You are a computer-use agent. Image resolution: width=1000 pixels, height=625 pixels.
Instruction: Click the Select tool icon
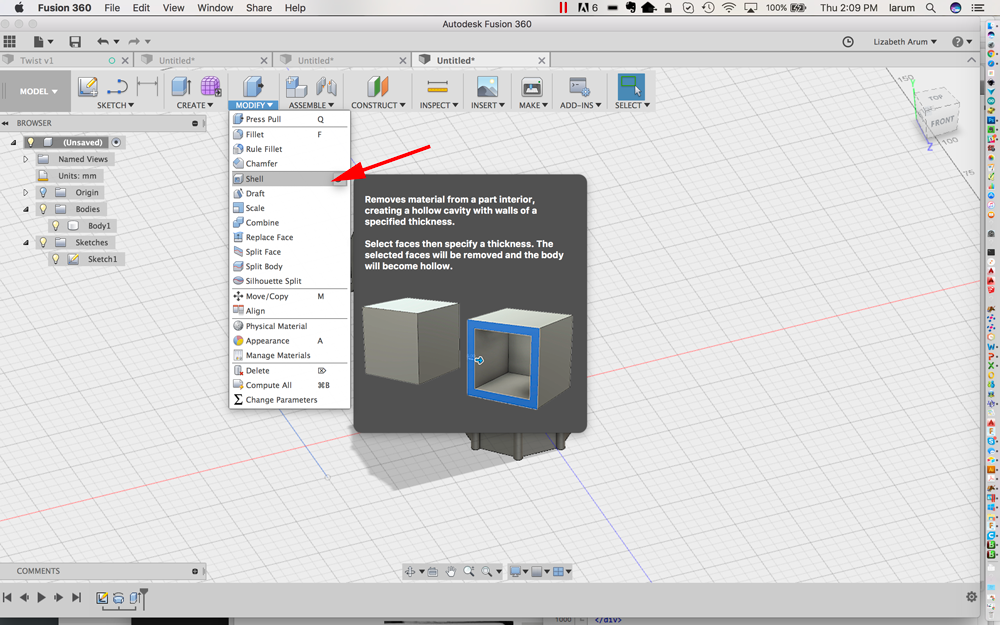click(631, 87)
